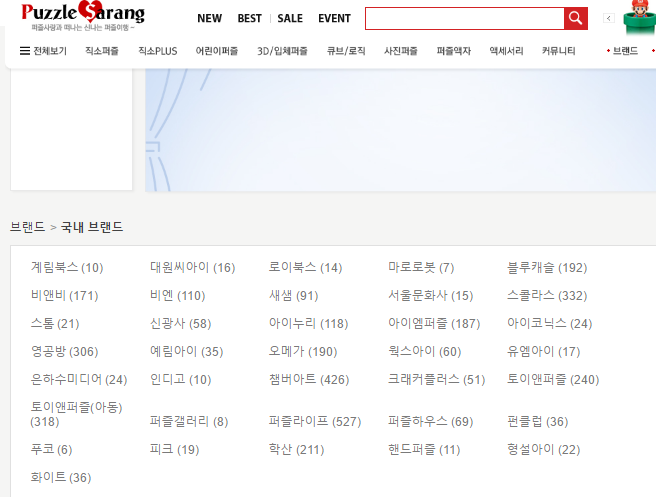Open brand 토이앤퍼즐(아동) (318)

tap(76, 414)
